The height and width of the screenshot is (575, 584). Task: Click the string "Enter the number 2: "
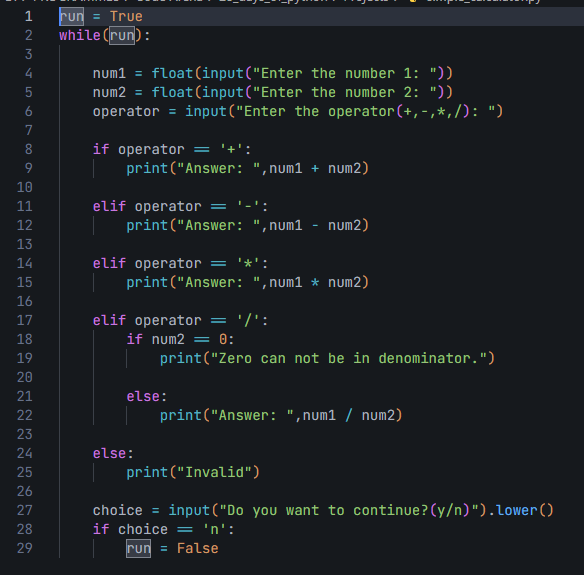(345, 92)
